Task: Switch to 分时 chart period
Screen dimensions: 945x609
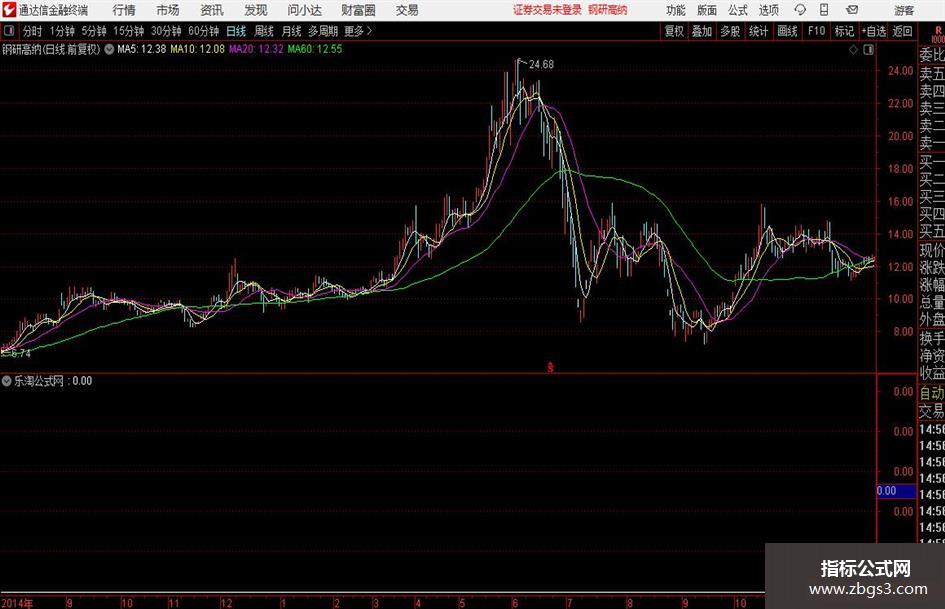Action: pos(32,31)
